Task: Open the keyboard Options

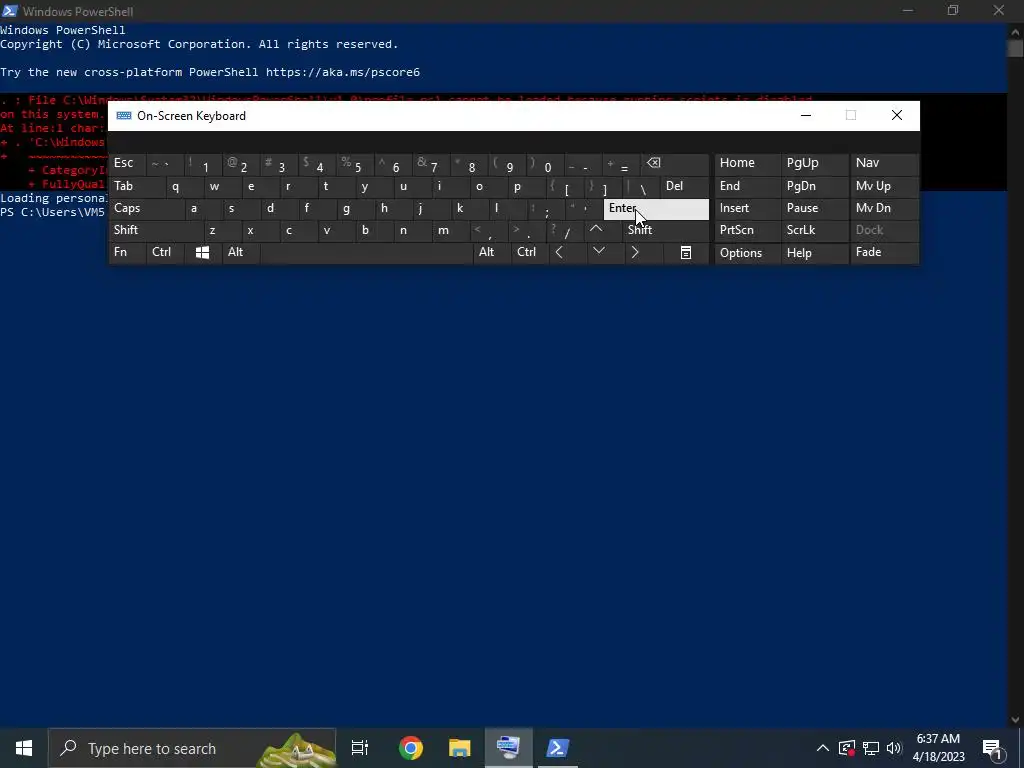Action: click(x=748, y=253)
